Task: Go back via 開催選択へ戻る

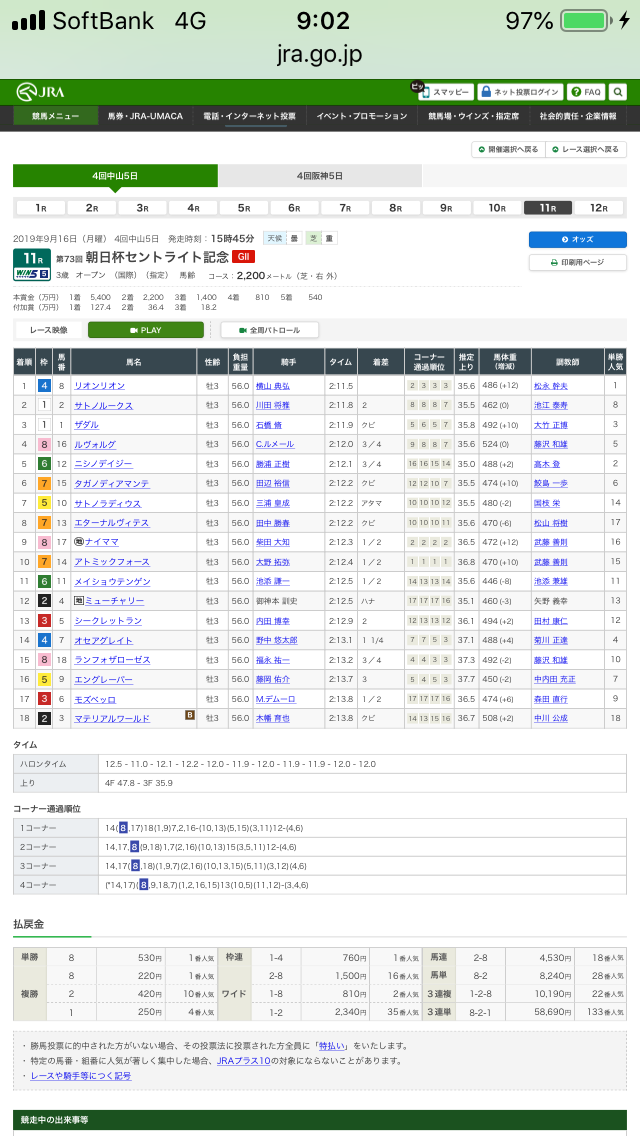Action: point(507,150)
